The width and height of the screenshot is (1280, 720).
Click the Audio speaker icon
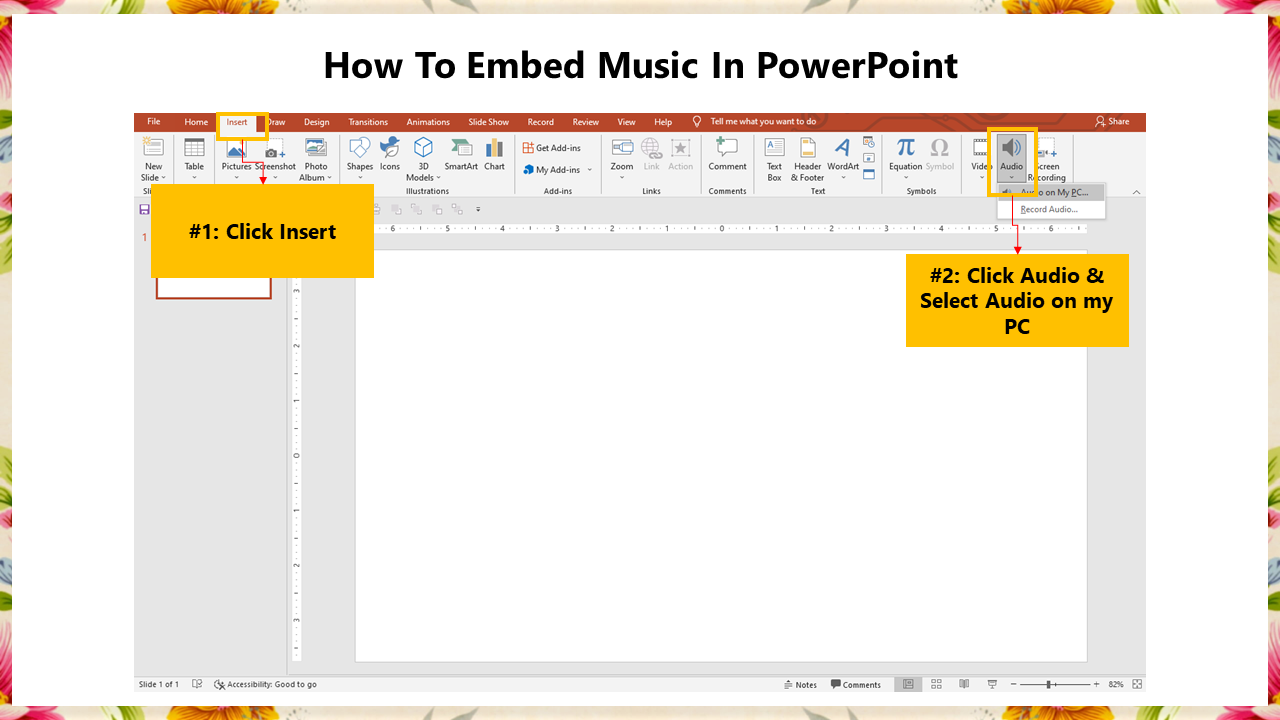coord(1012,148)
